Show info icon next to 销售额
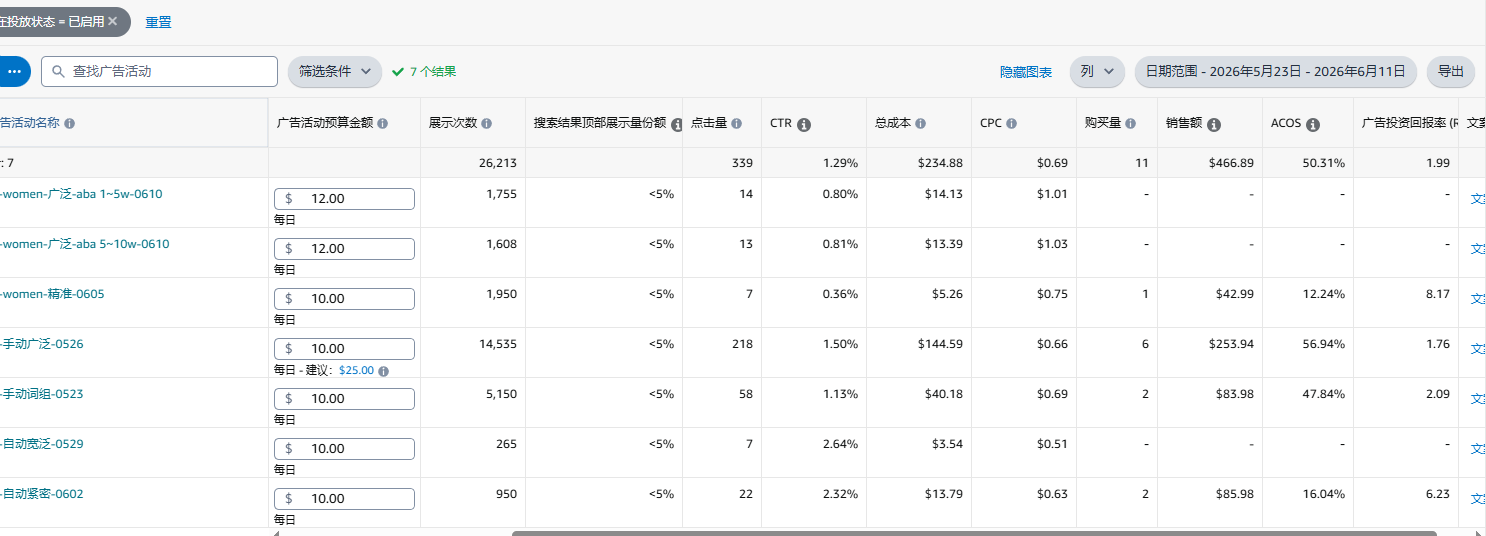Screen dimensions: 1486x536 1214,124
